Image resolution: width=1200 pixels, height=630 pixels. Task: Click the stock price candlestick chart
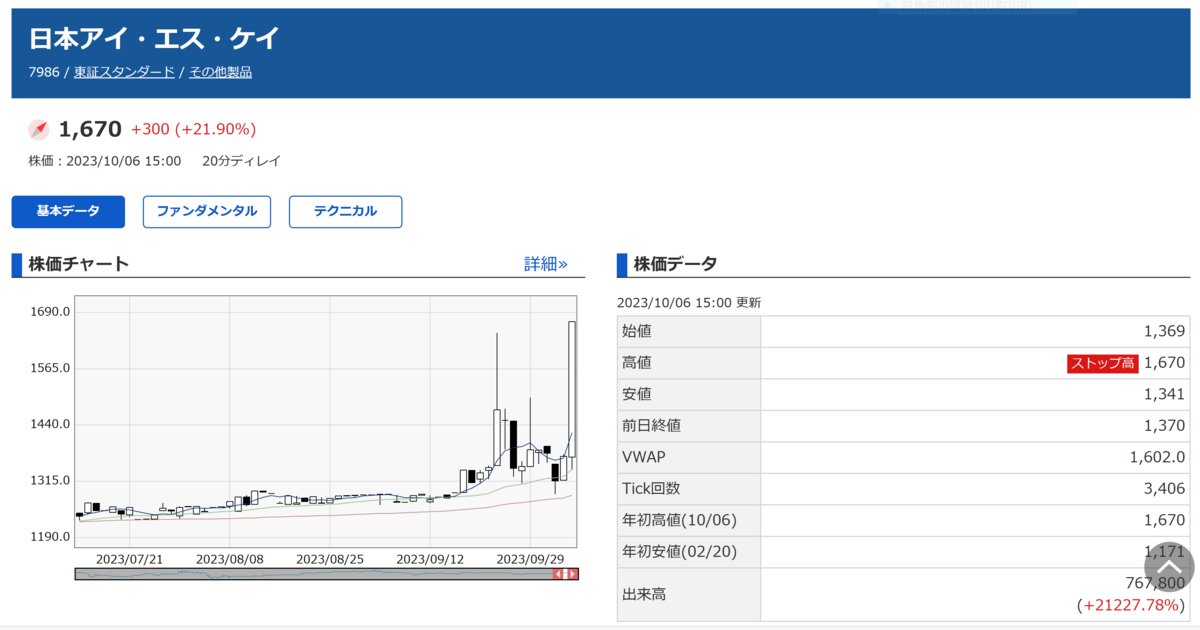(326, 421)
